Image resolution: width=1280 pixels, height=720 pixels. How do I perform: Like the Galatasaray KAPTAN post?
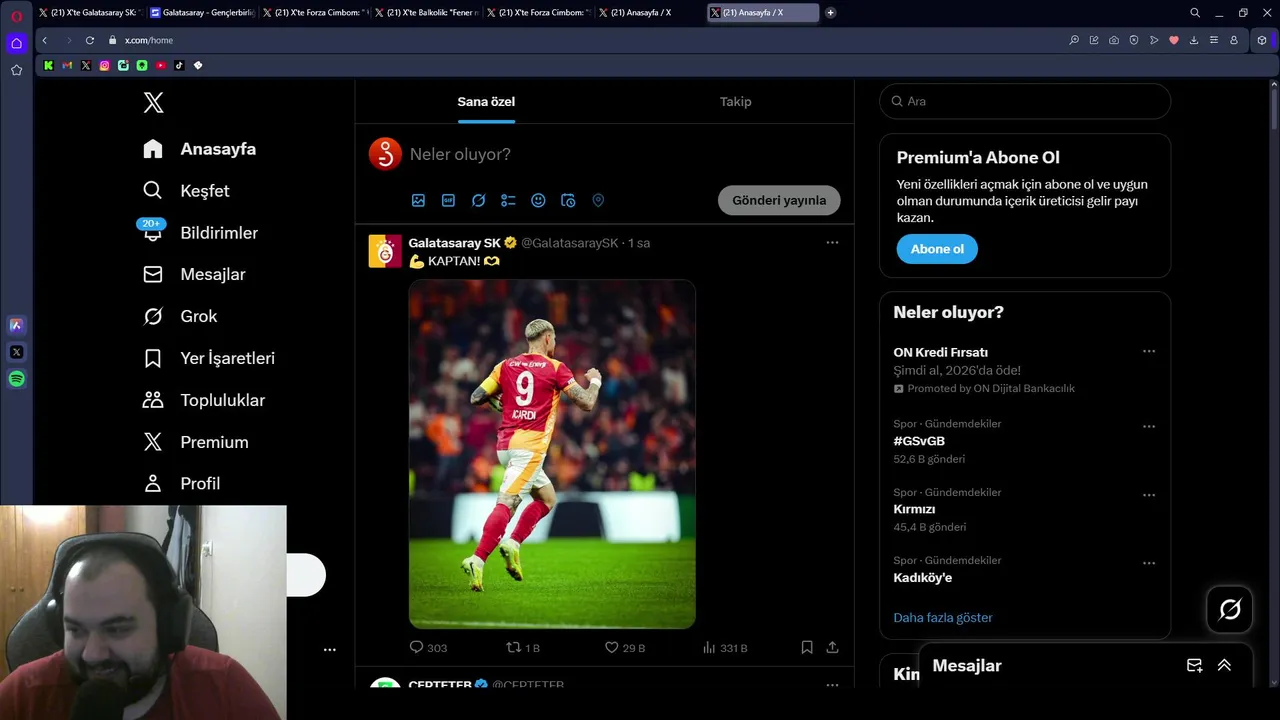[x=624, y=648]
